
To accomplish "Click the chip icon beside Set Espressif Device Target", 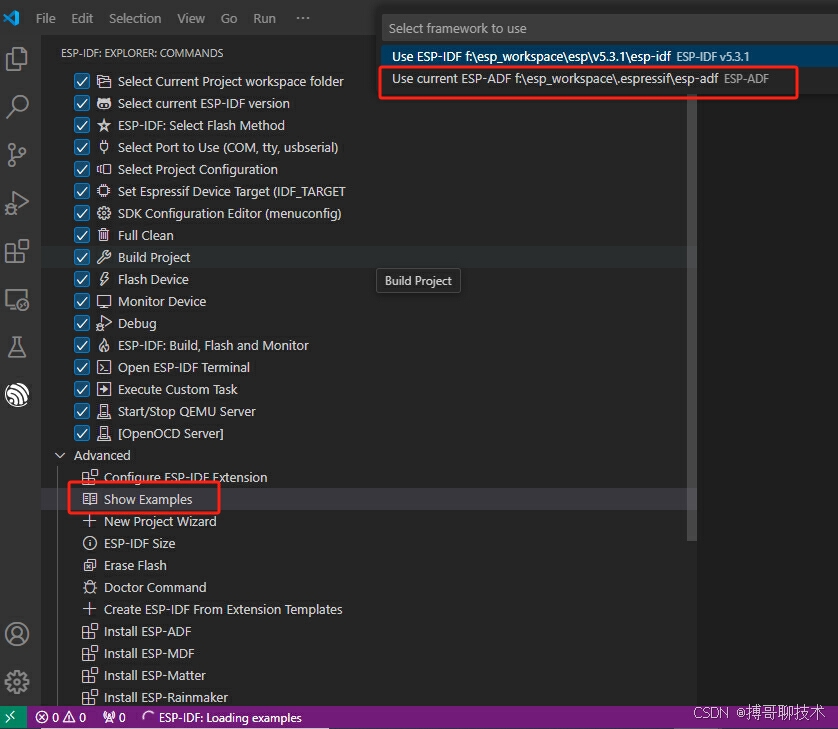I will tap(104, 191).
